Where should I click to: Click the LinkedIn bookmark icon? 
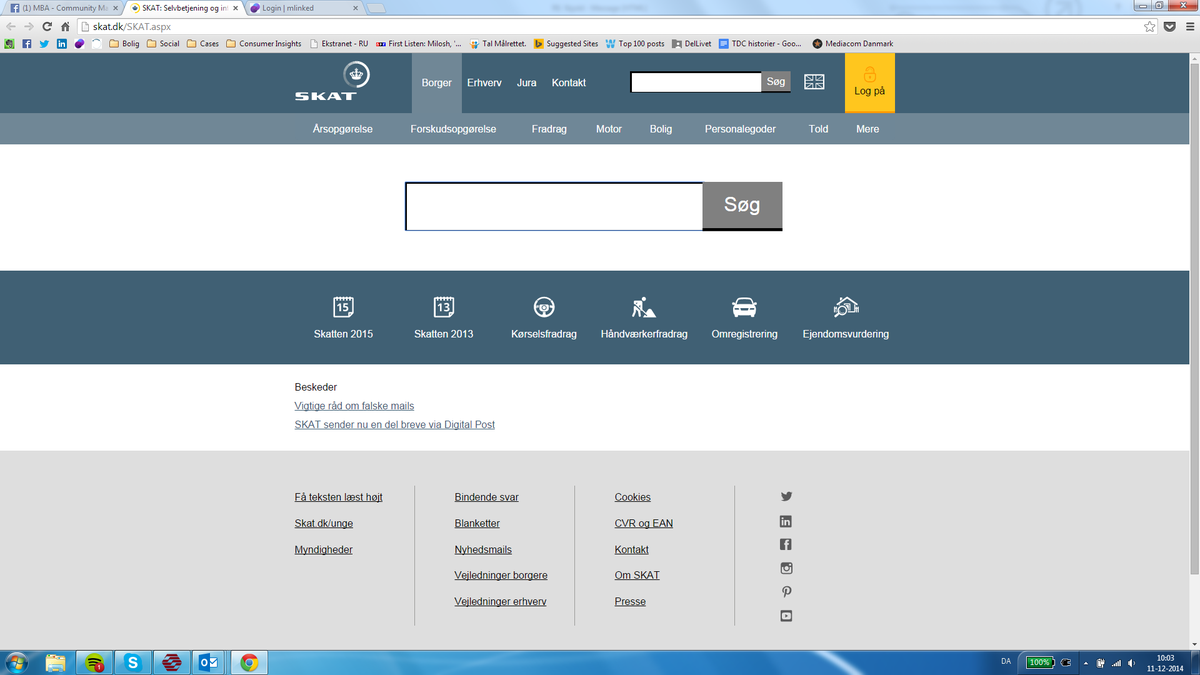pyautogui.click(x=62, y=44)
